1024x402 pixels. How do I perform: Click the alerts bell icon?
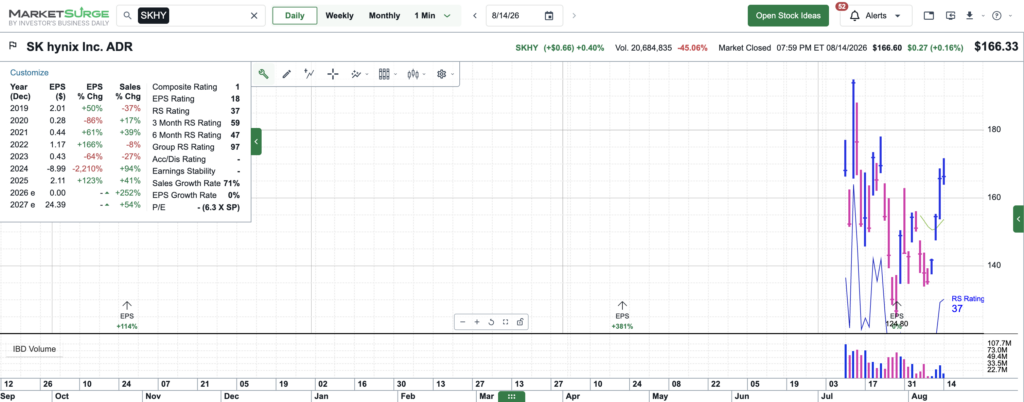(x=854, y=16)
